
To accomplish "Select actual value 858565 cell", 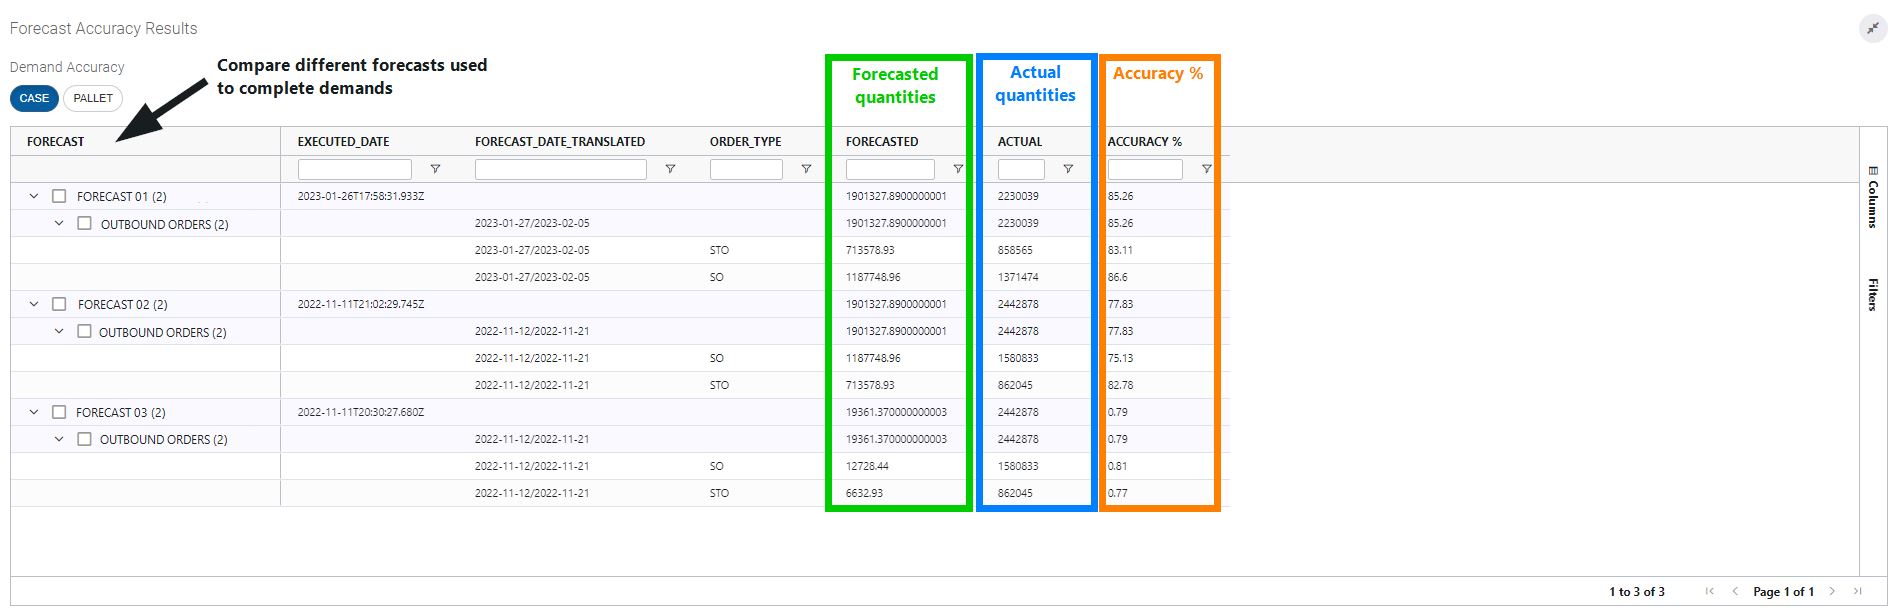I will [1015, 250].
